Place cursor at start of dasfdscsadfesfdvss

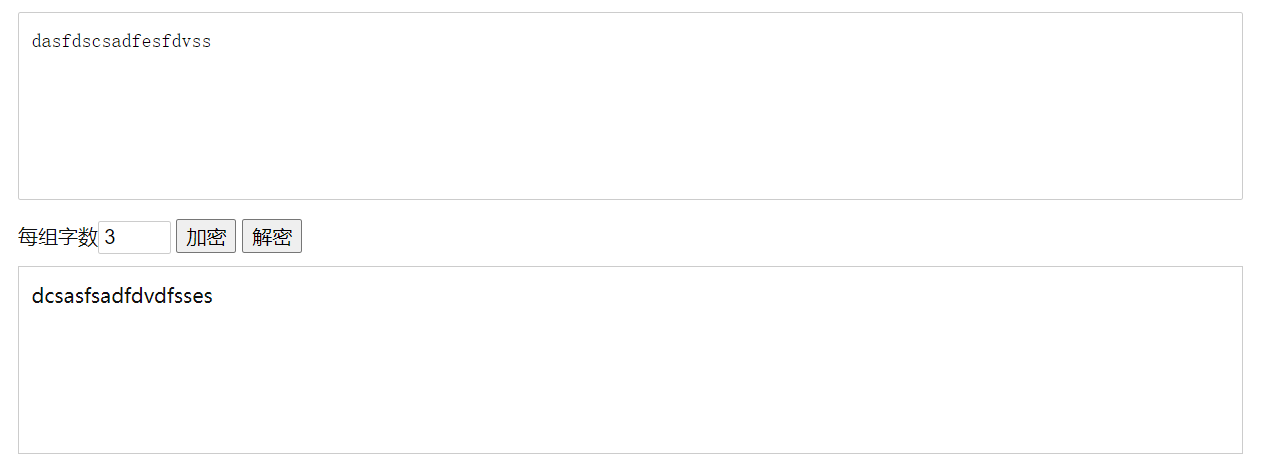tap(32, 42)
